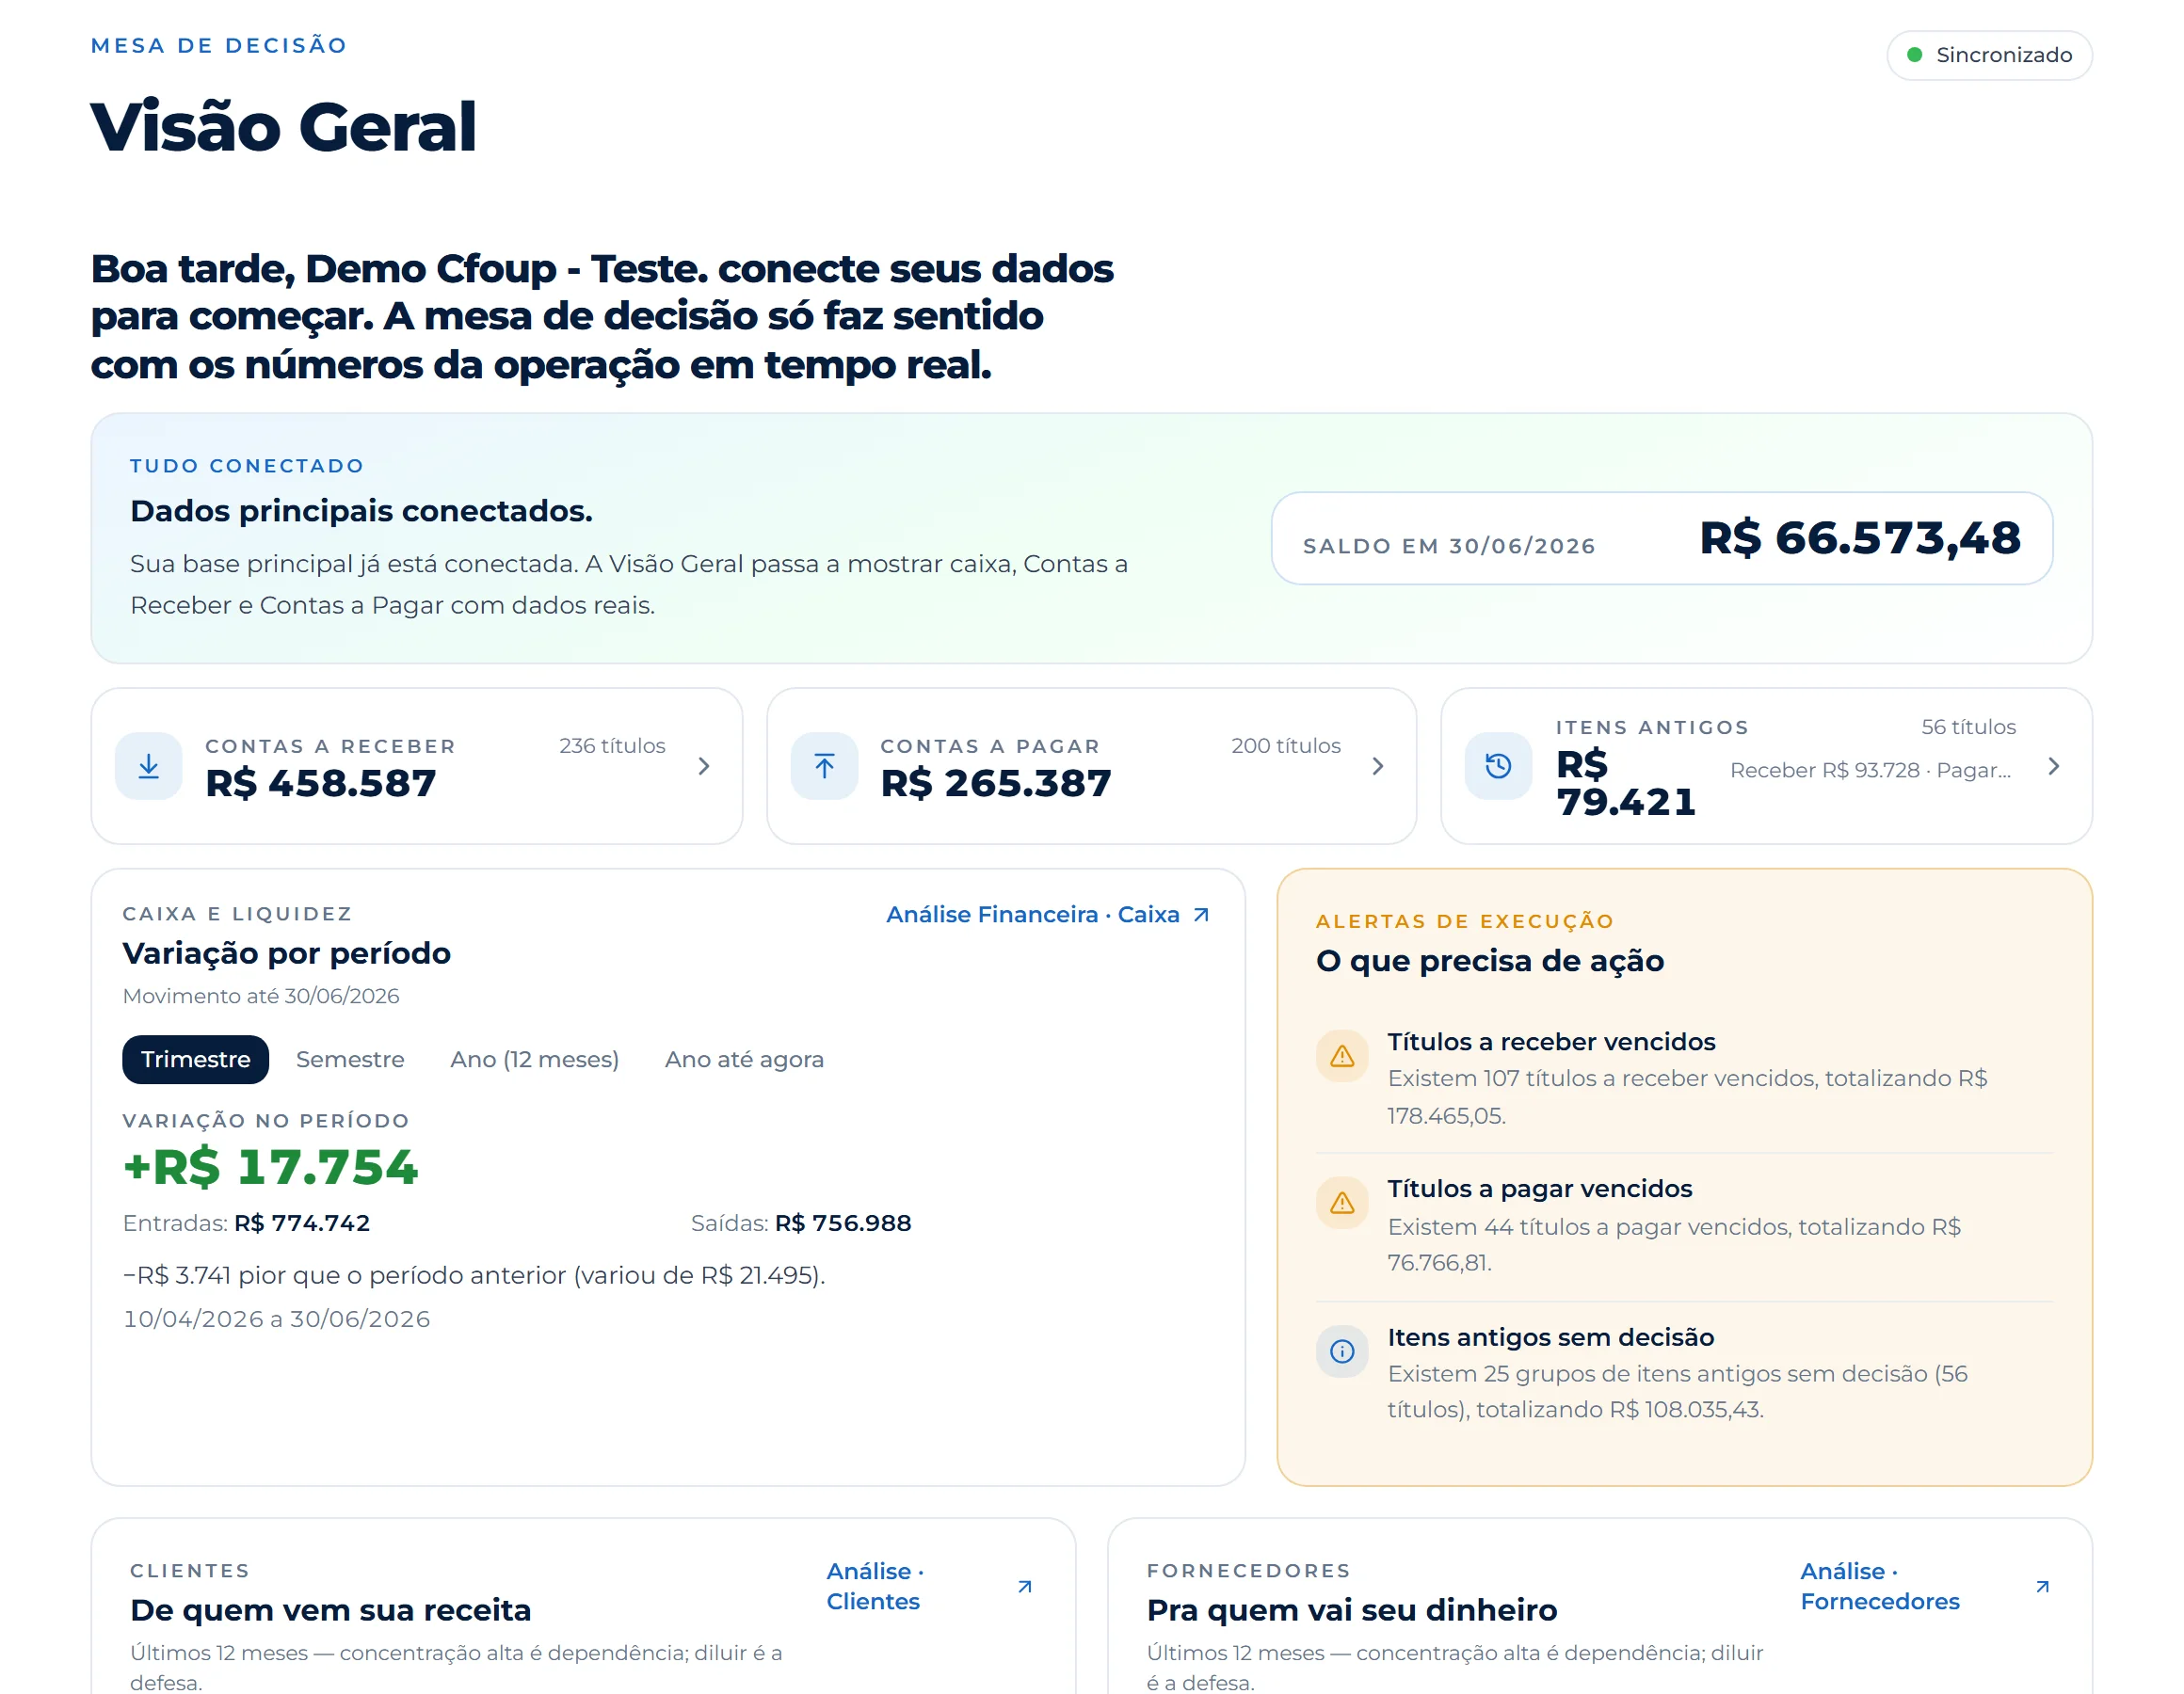
Task: Select the Trimestre period tab
Action: (x=195, y=1059)
